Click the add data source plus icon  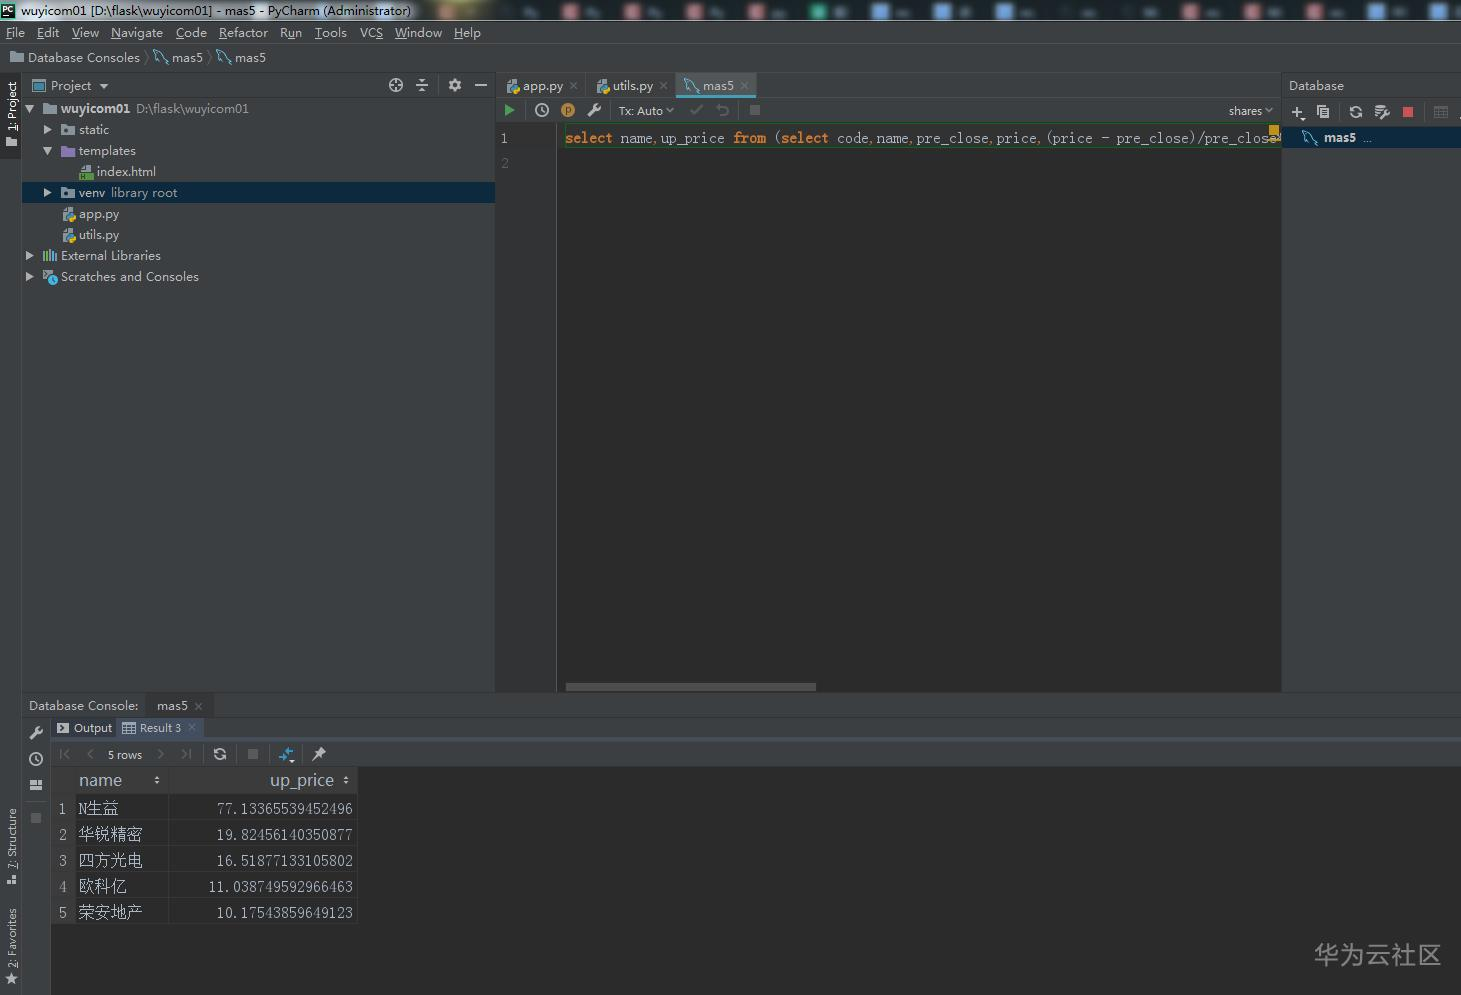[1298, 112]
